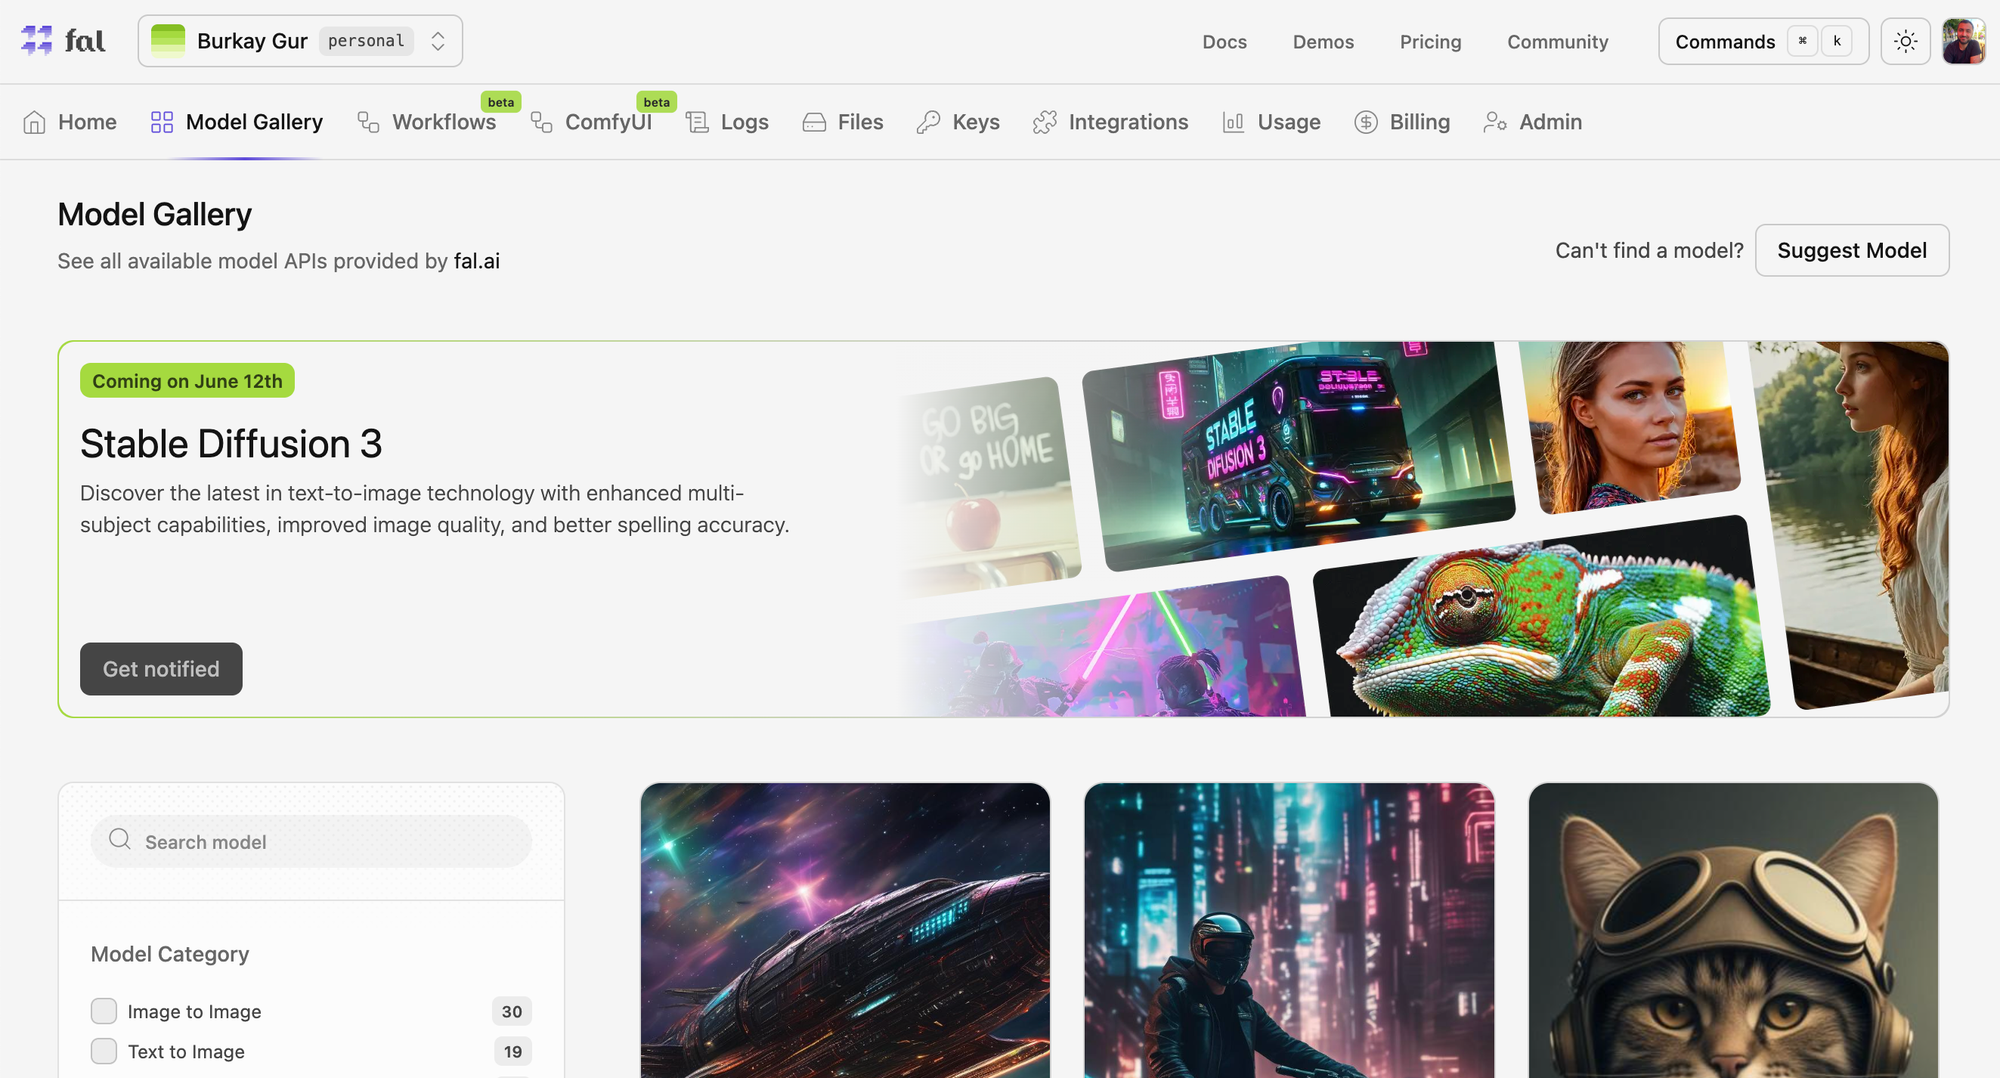The width and height of the screenshot is (2000, 1078).
Task: Click the Workflows nodes icon
Action: (x=368, y=122)
